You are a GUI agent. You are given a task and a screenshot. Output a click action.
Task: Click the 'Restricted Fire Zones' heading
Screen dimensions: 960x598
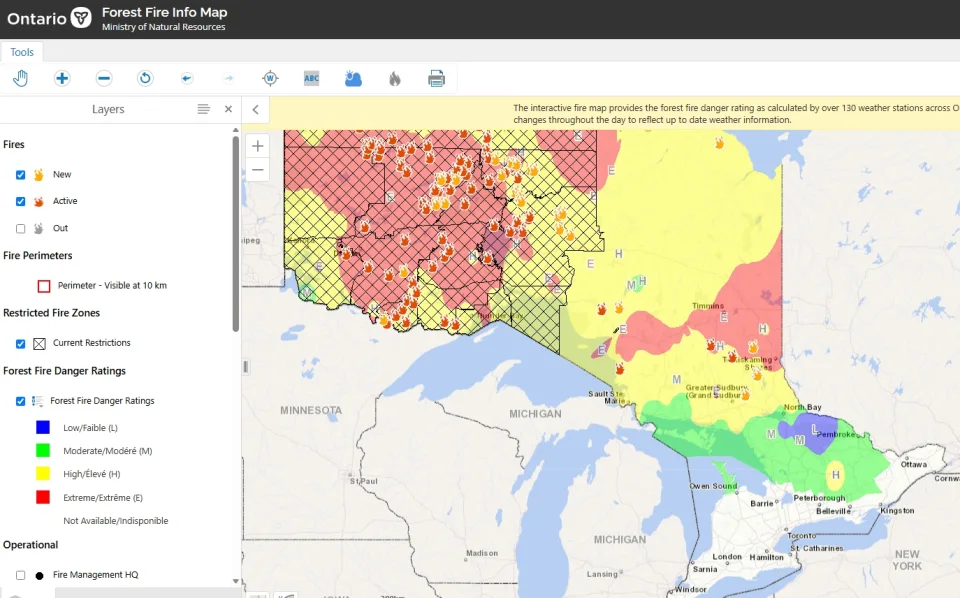51,313
